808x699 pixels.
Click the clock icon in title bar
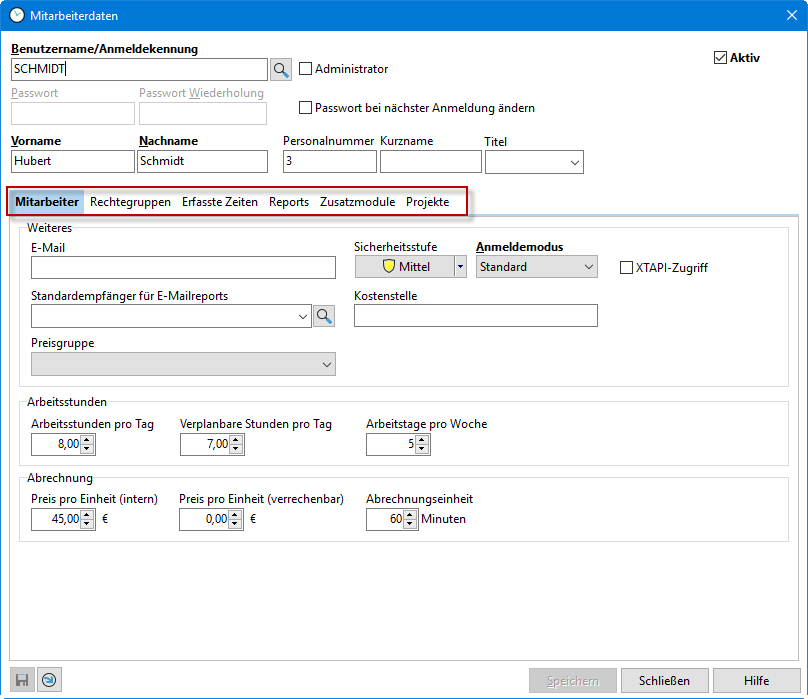[x=16, y=14]
